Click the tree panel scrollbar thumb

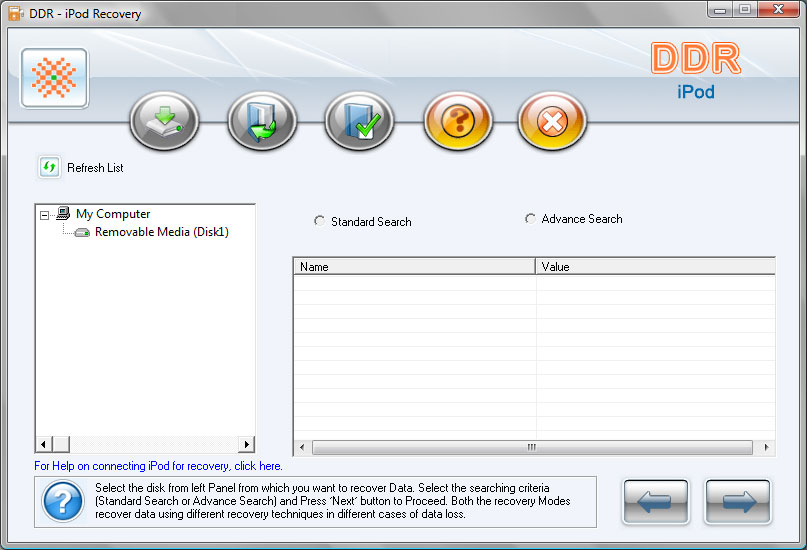point(61,444)
